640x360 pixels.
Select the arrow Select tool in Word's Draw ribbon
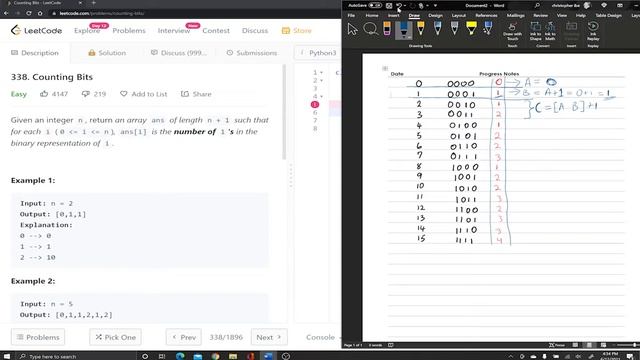coord(353,29)
